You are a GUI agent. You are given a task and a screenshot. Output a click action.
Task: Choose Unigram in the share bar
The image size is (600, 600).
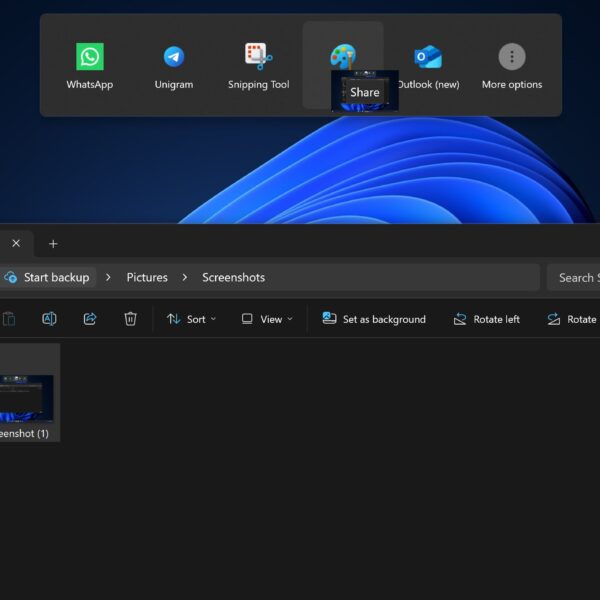coord(174,66)
